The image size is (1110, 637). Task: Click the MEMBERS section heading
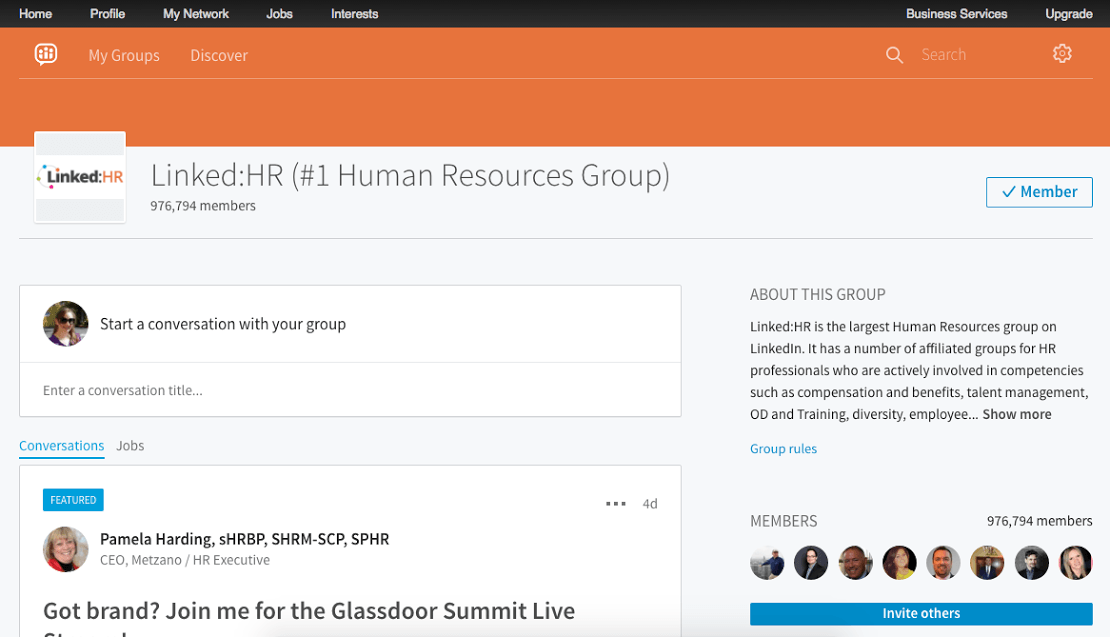(x=784, y=521)
